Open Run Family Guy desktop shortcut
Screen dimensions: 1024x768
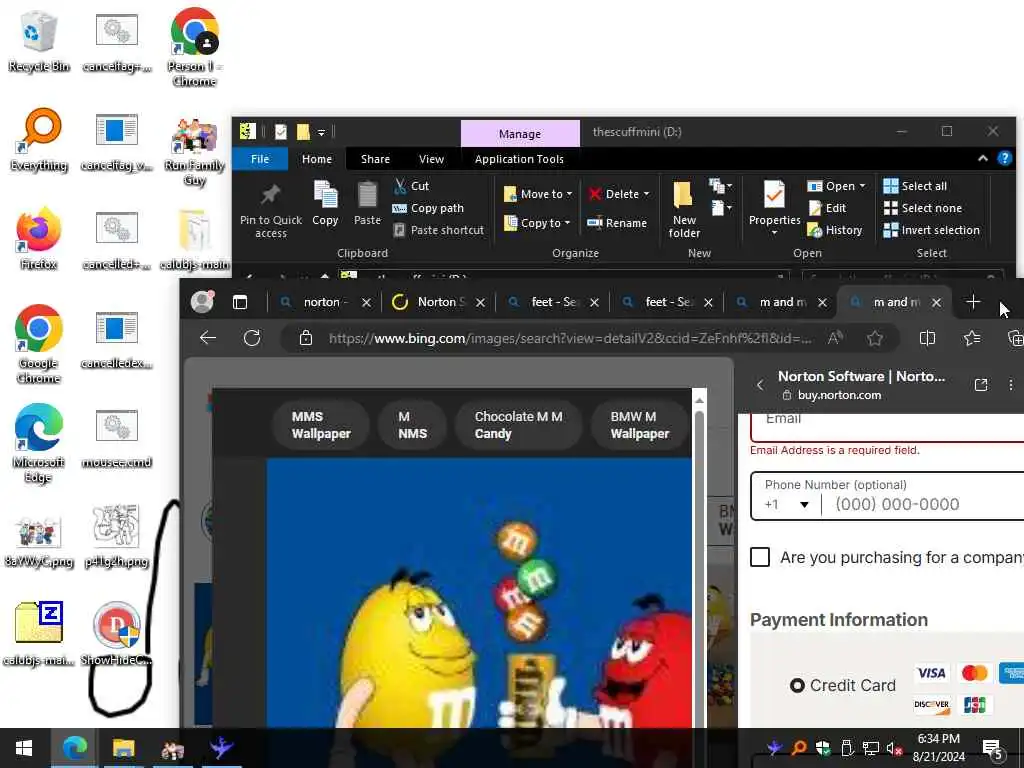coord(195,152)
